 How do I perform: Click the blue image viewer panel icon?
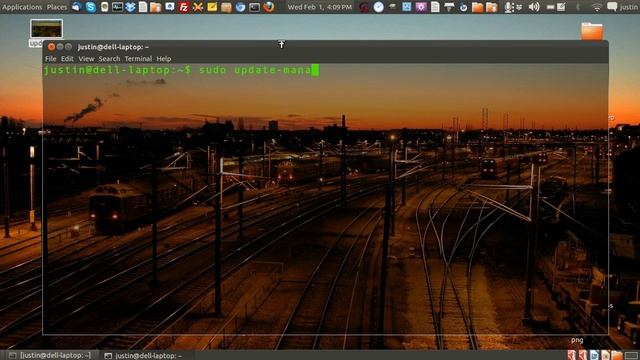point(407,7)
